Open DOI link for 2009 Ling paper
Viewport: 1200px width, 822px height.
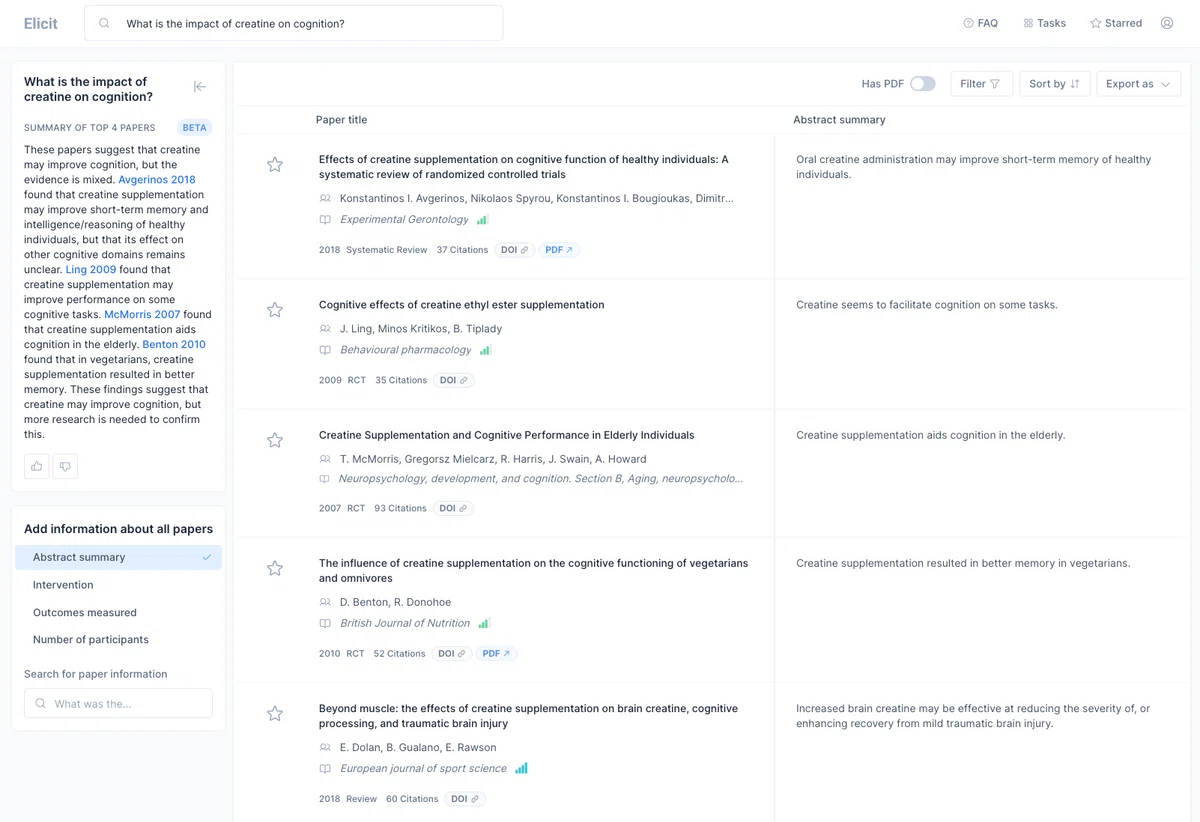tap(453, 380)
